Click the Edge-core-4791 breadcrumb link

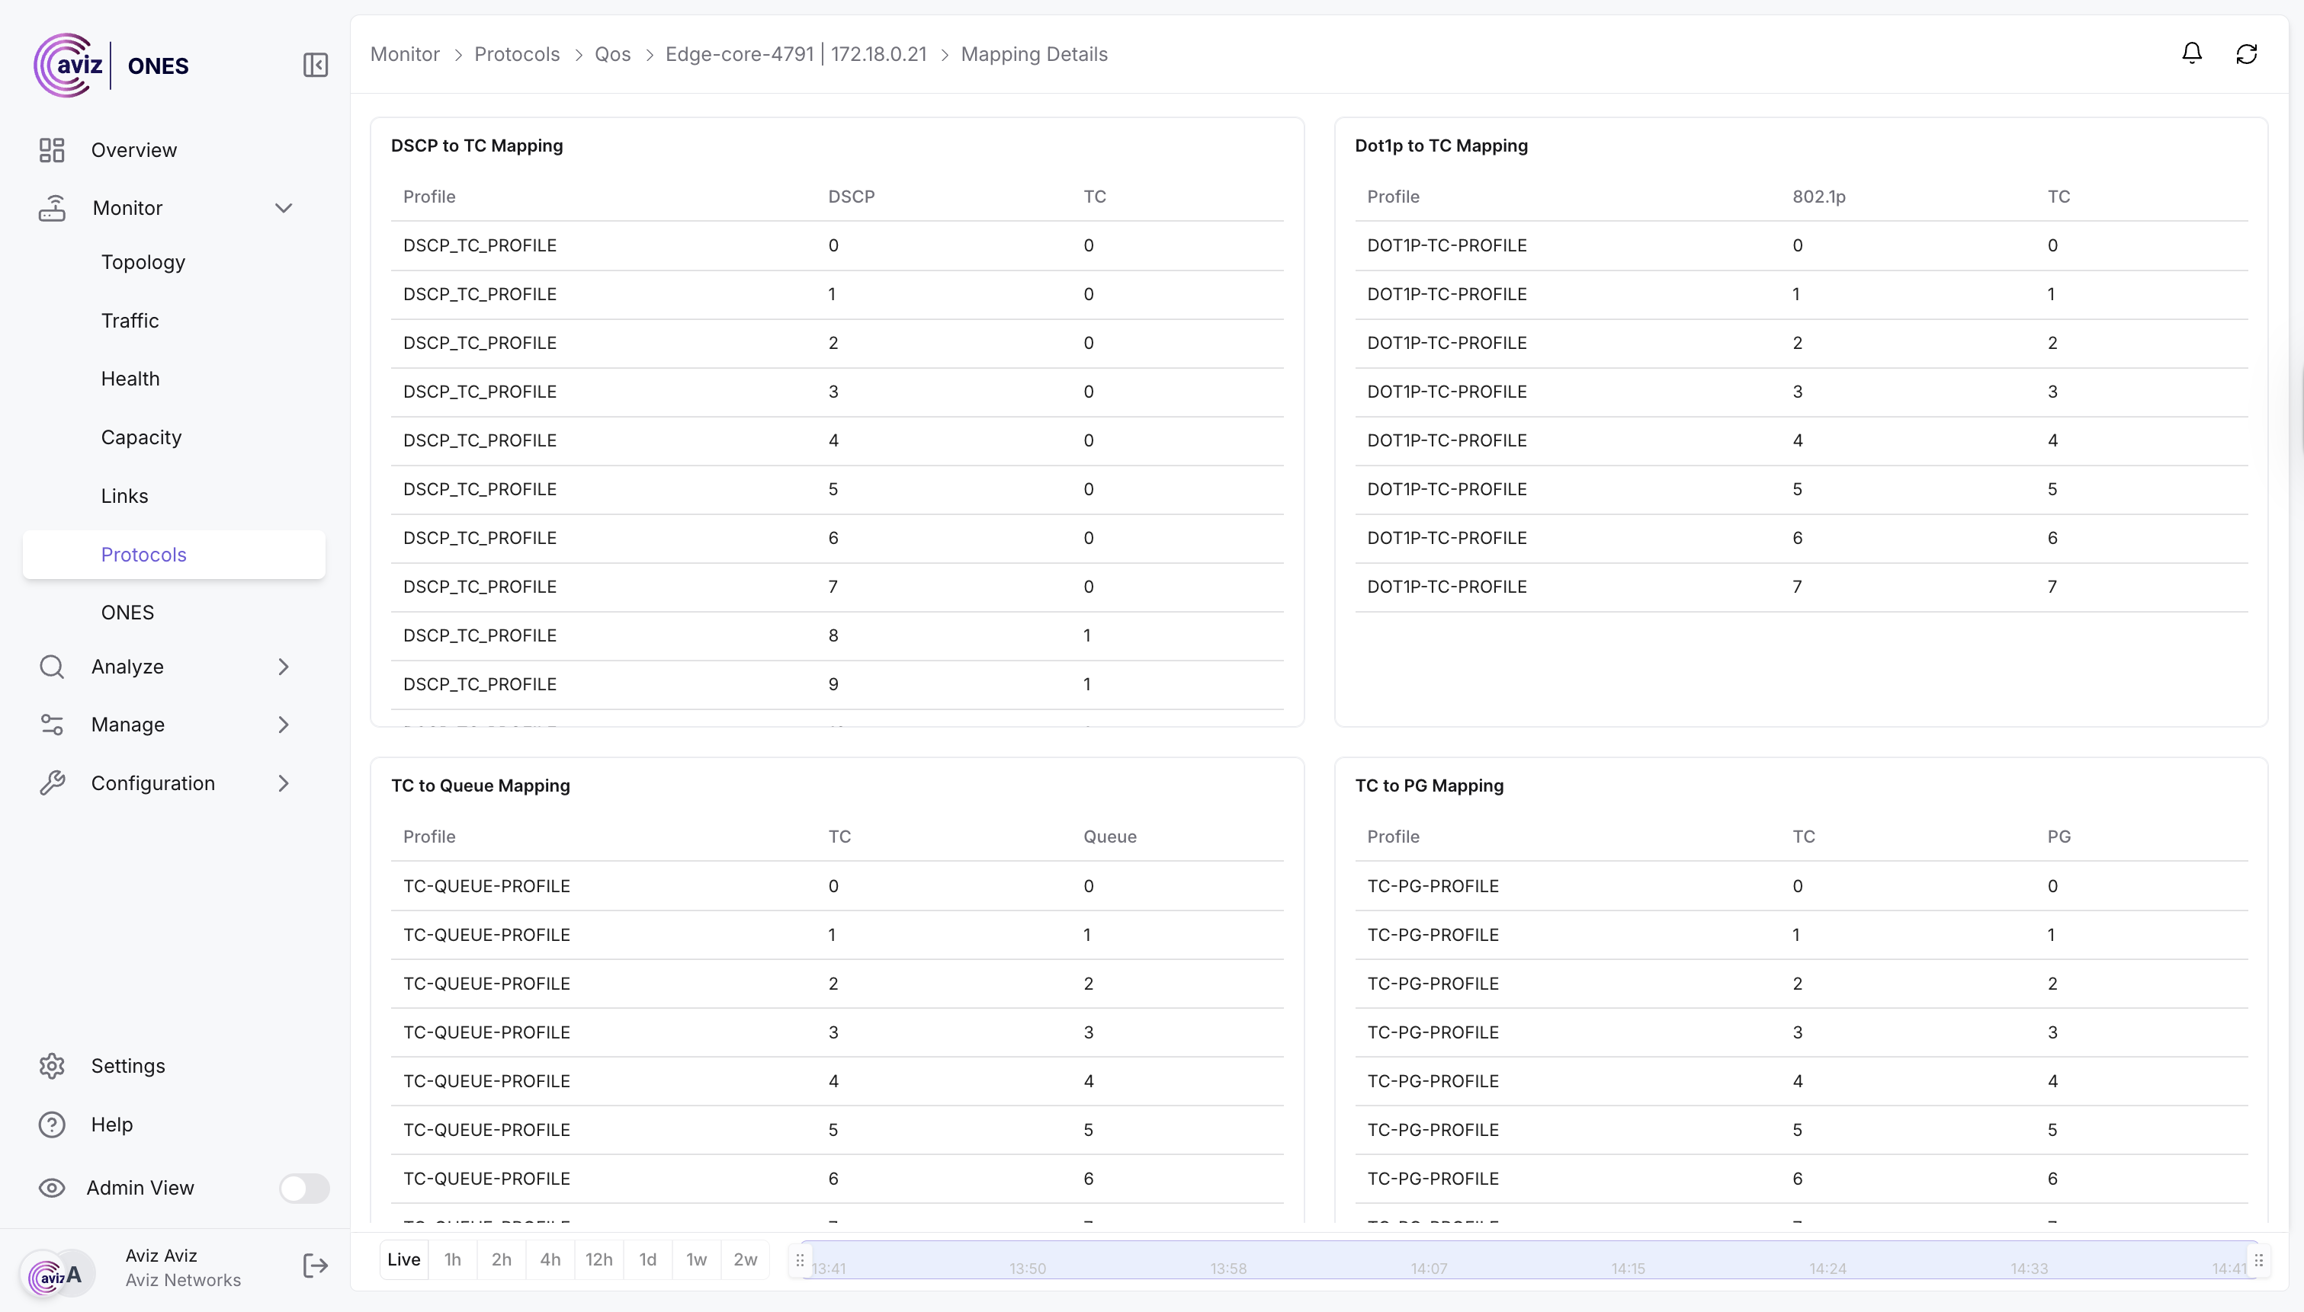(x=739, y=54)
